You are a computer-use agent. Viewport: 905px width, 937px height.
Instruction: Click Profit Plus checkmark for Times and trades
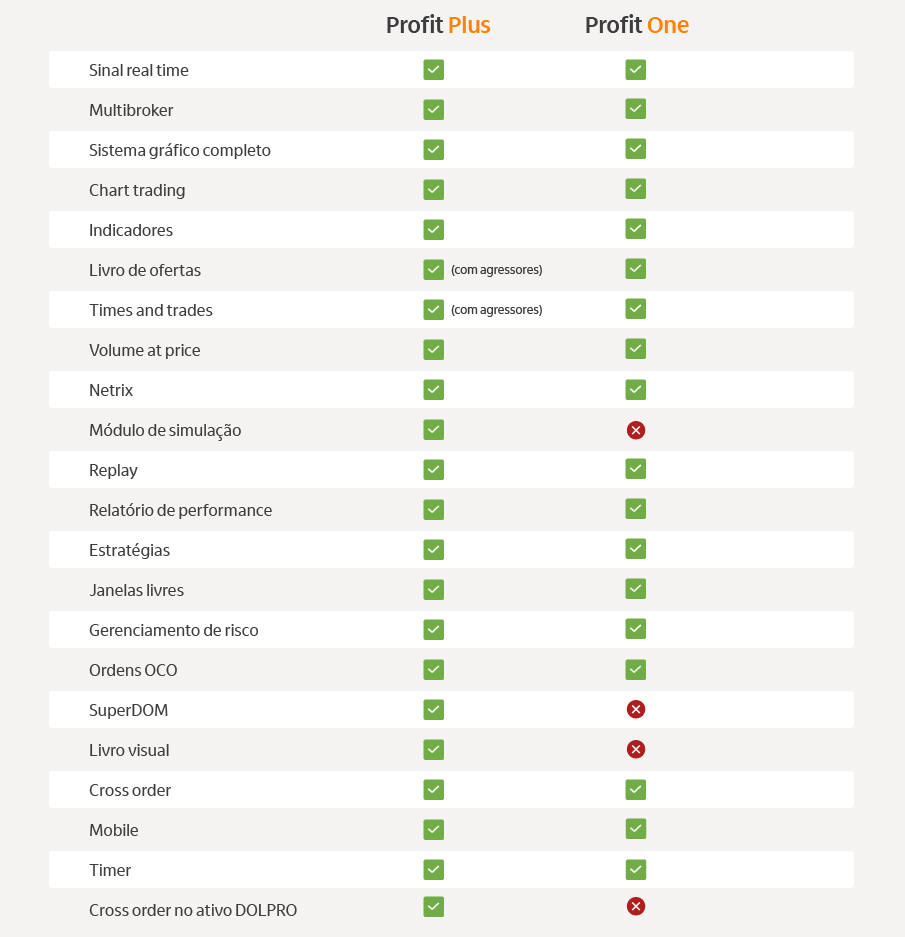(433, 309)
